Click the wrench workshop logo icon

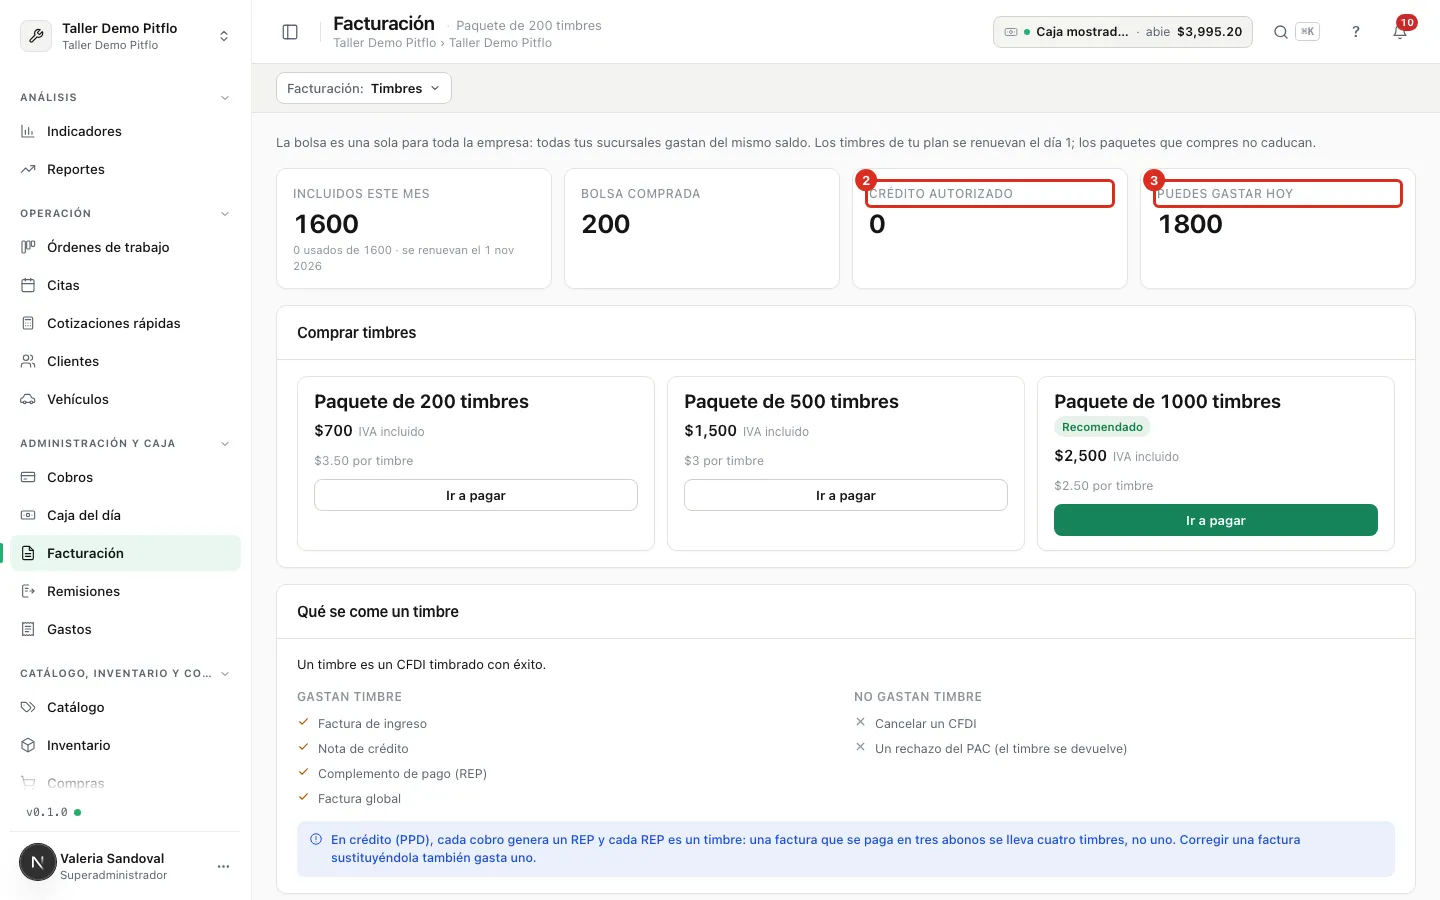(36, 36)
